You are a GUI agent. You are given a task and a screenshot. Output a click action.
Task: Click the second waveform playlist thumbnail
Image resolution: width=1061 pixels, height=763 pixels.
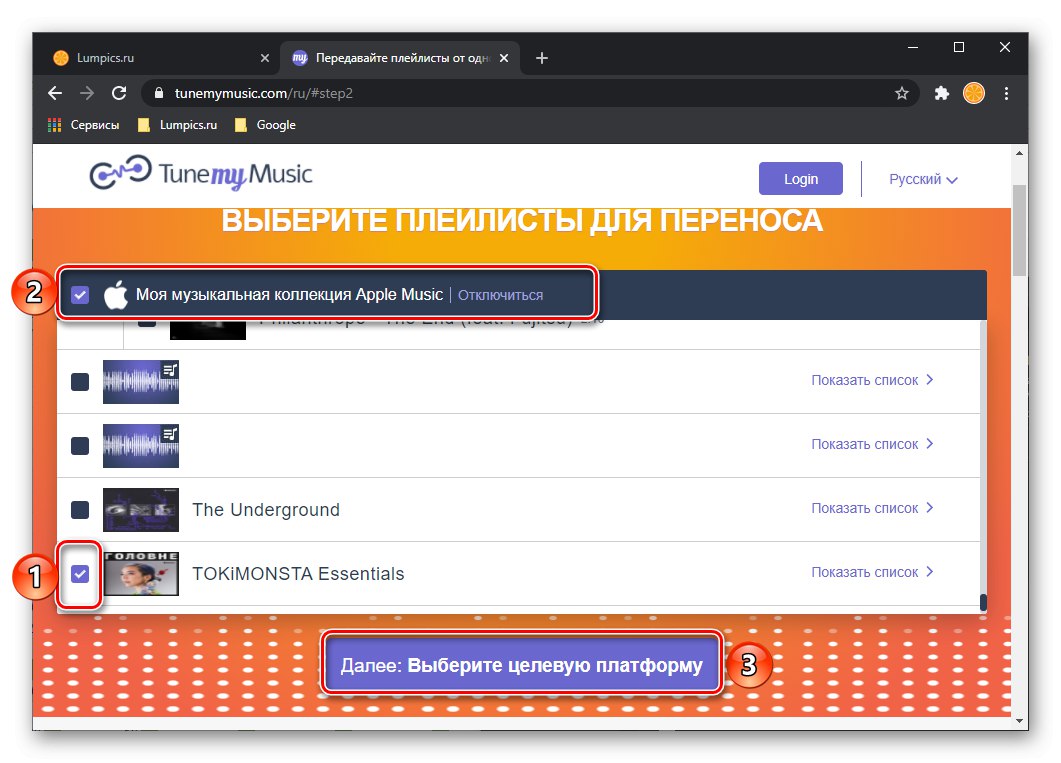[141, 446]
